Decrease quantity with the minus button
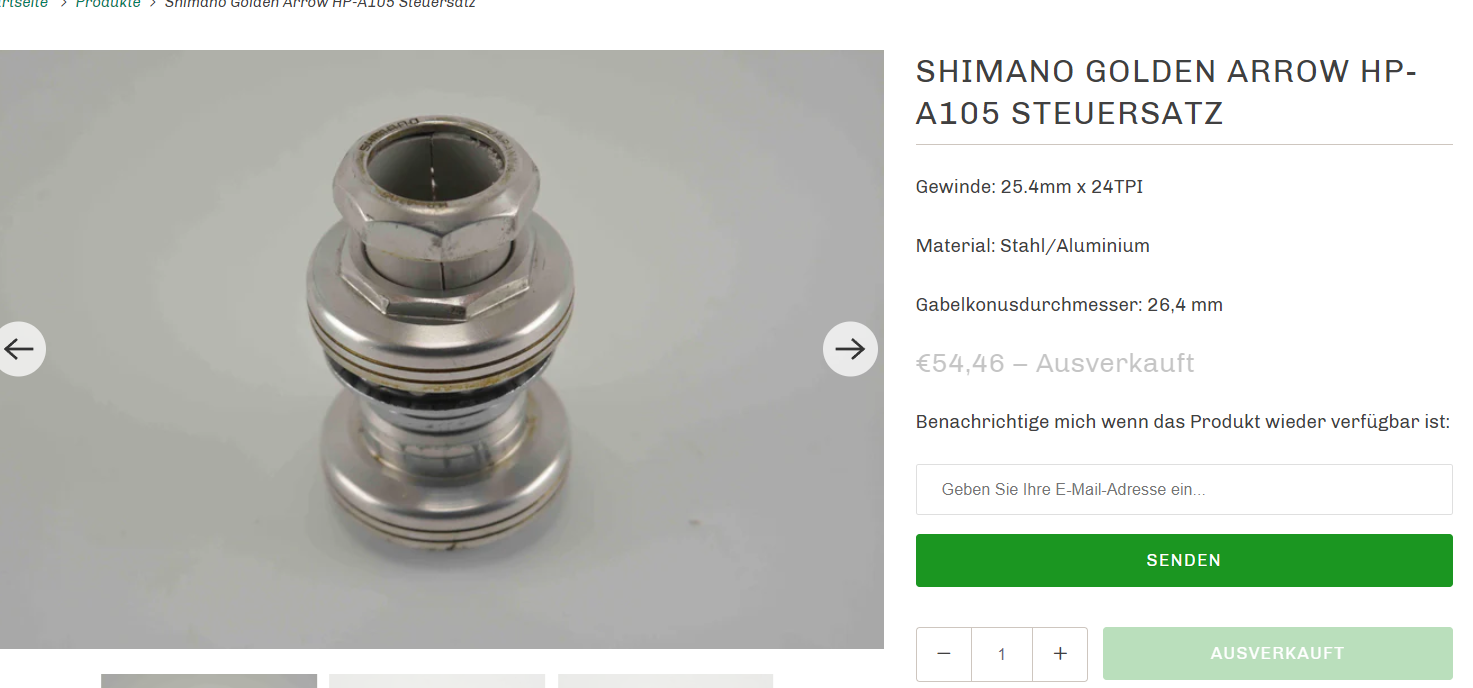This screenshot has height=688, width=1473. coord(944,654)
